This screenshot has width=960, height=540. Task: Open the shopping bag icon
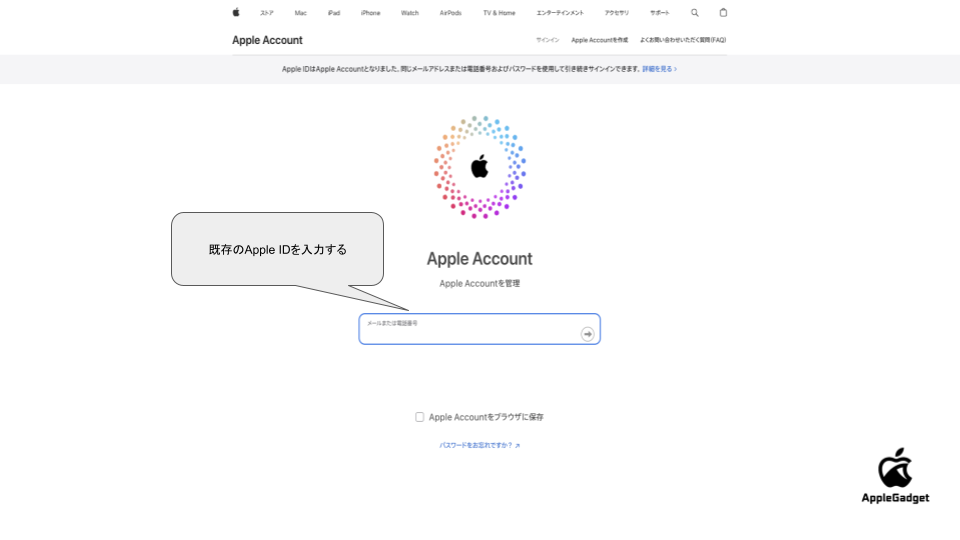[723, 12]
